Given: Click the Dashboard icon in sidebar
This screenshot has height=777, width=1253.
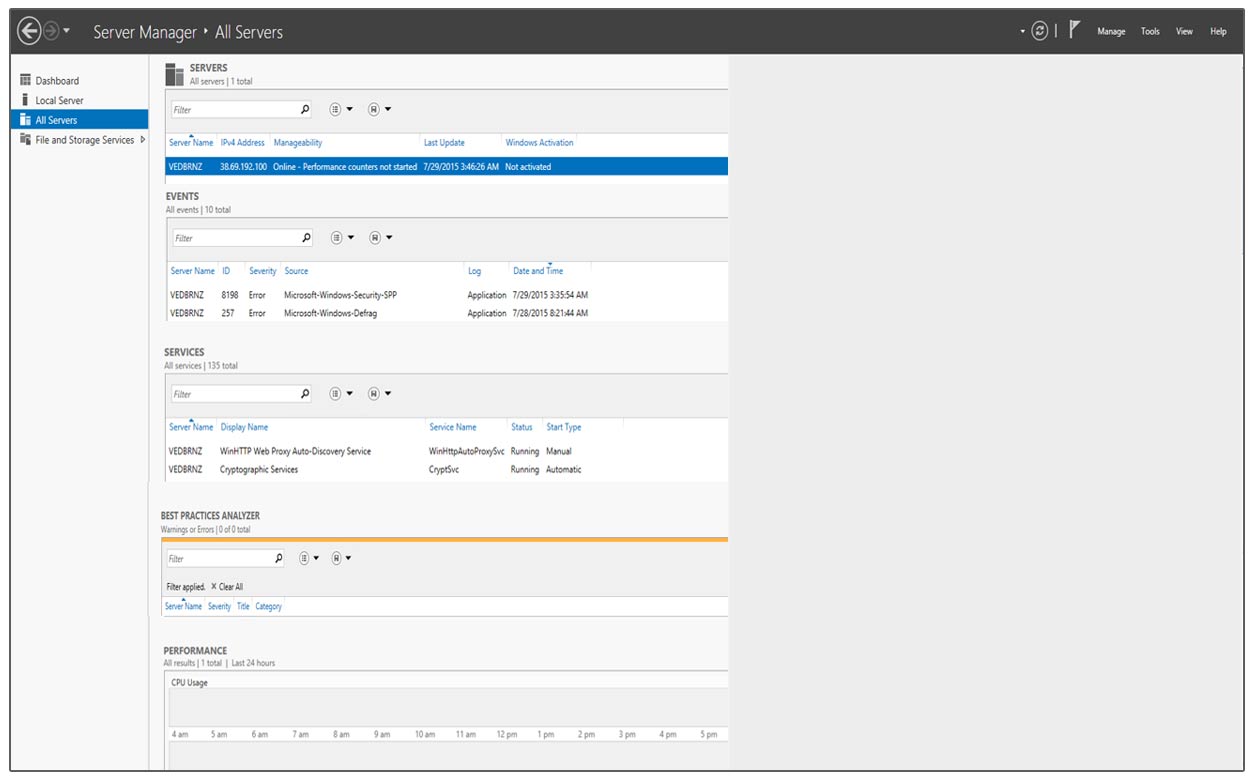Looking at the screenshot, I should (26, 80).
